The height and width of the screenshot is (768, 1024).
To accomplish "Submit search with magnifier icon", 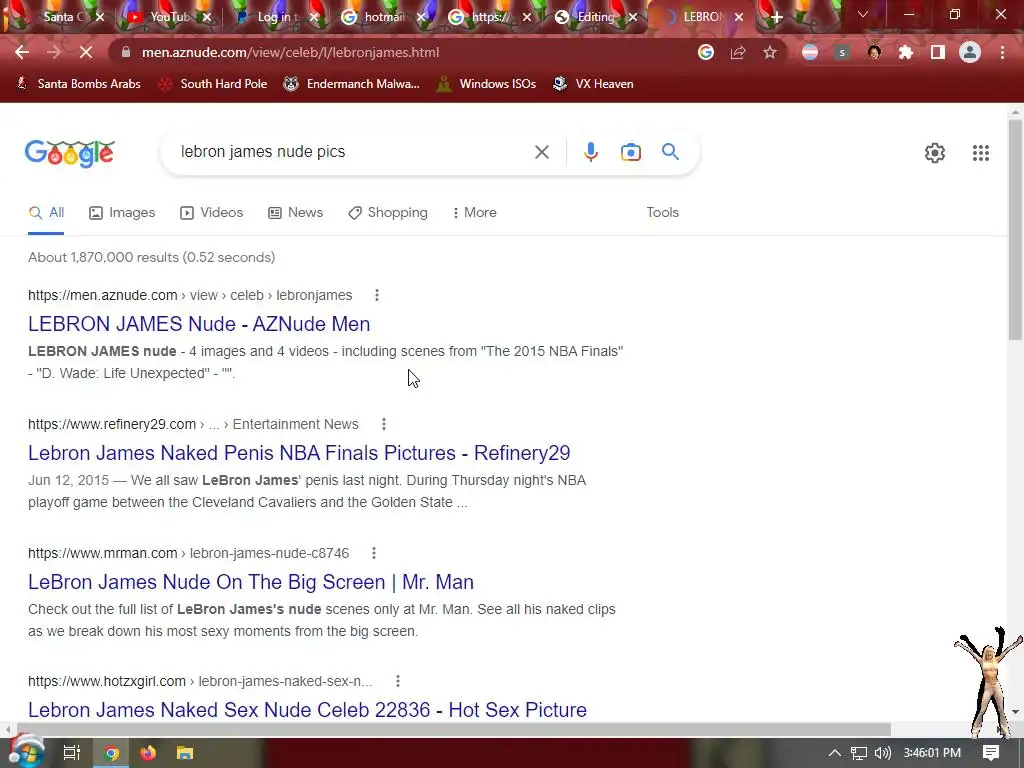I will 671,152.
